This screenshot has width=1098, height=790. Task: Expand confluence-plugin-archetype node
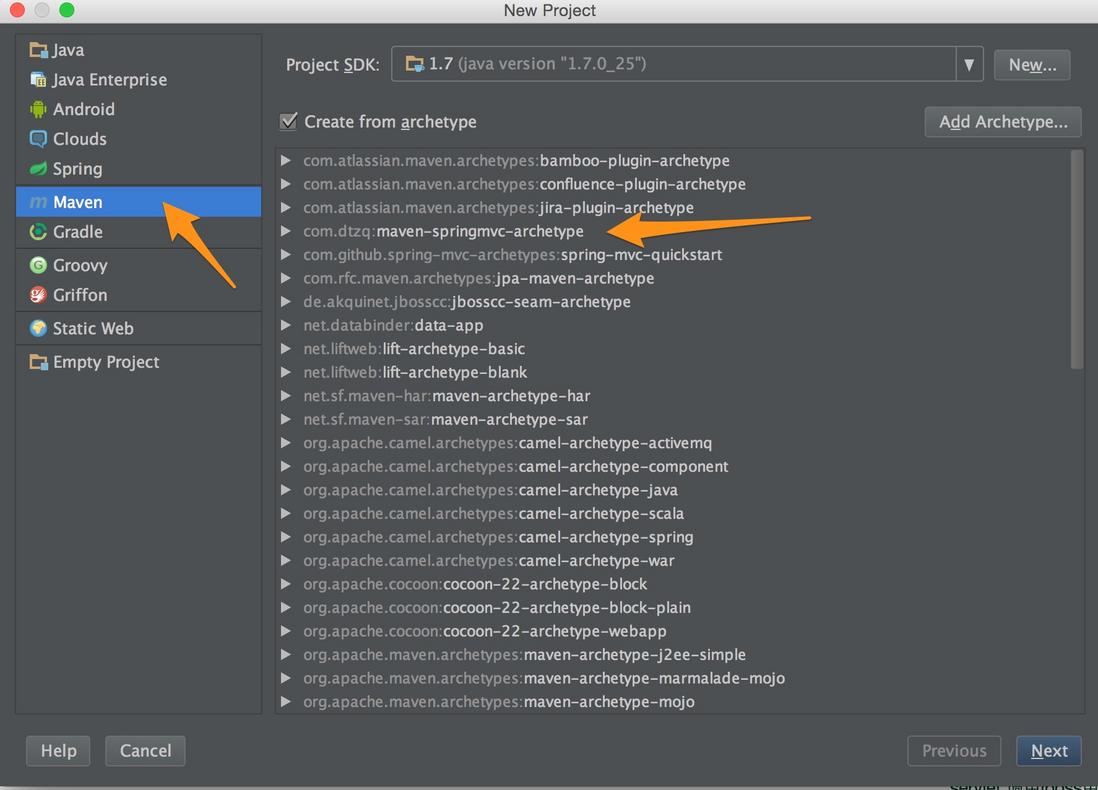tap(286, 184)
